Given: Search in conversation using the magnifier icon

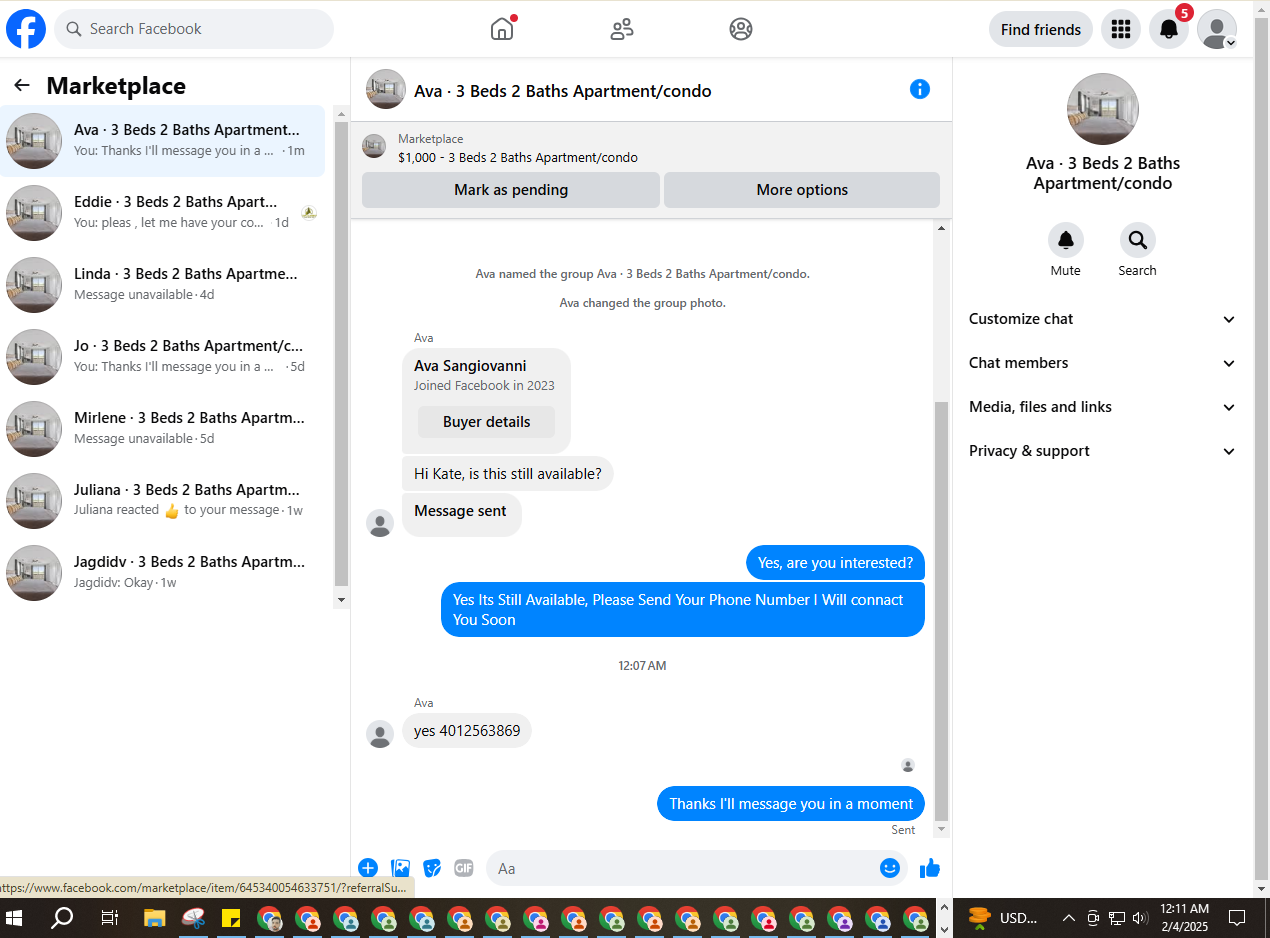Looking at the screenshot, I should point(1138,240).
